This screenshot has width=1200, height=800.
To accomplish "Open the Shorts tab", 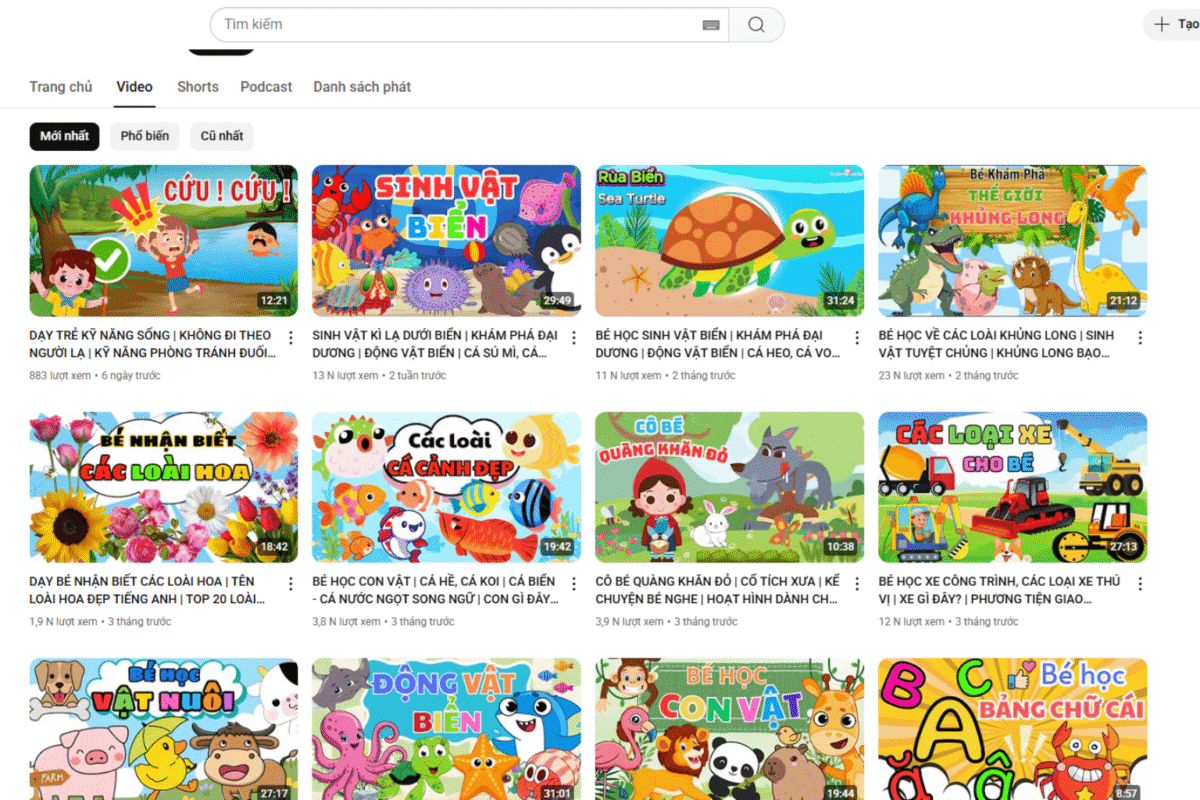I will (198, 87).
